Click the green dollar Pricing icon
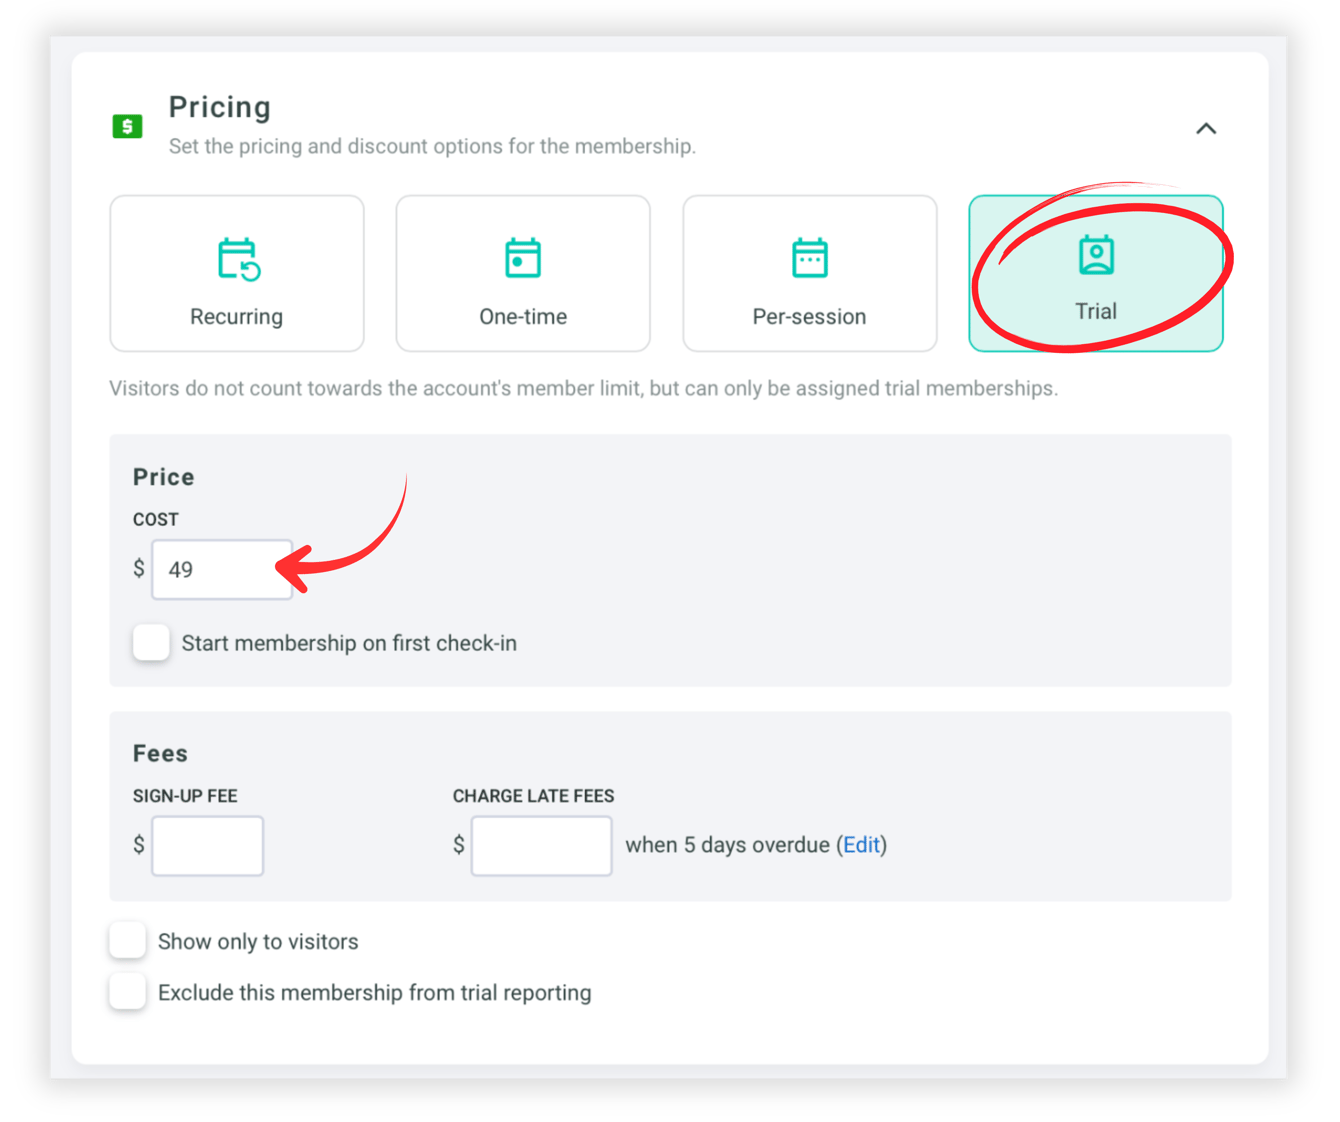 [127, 126]
